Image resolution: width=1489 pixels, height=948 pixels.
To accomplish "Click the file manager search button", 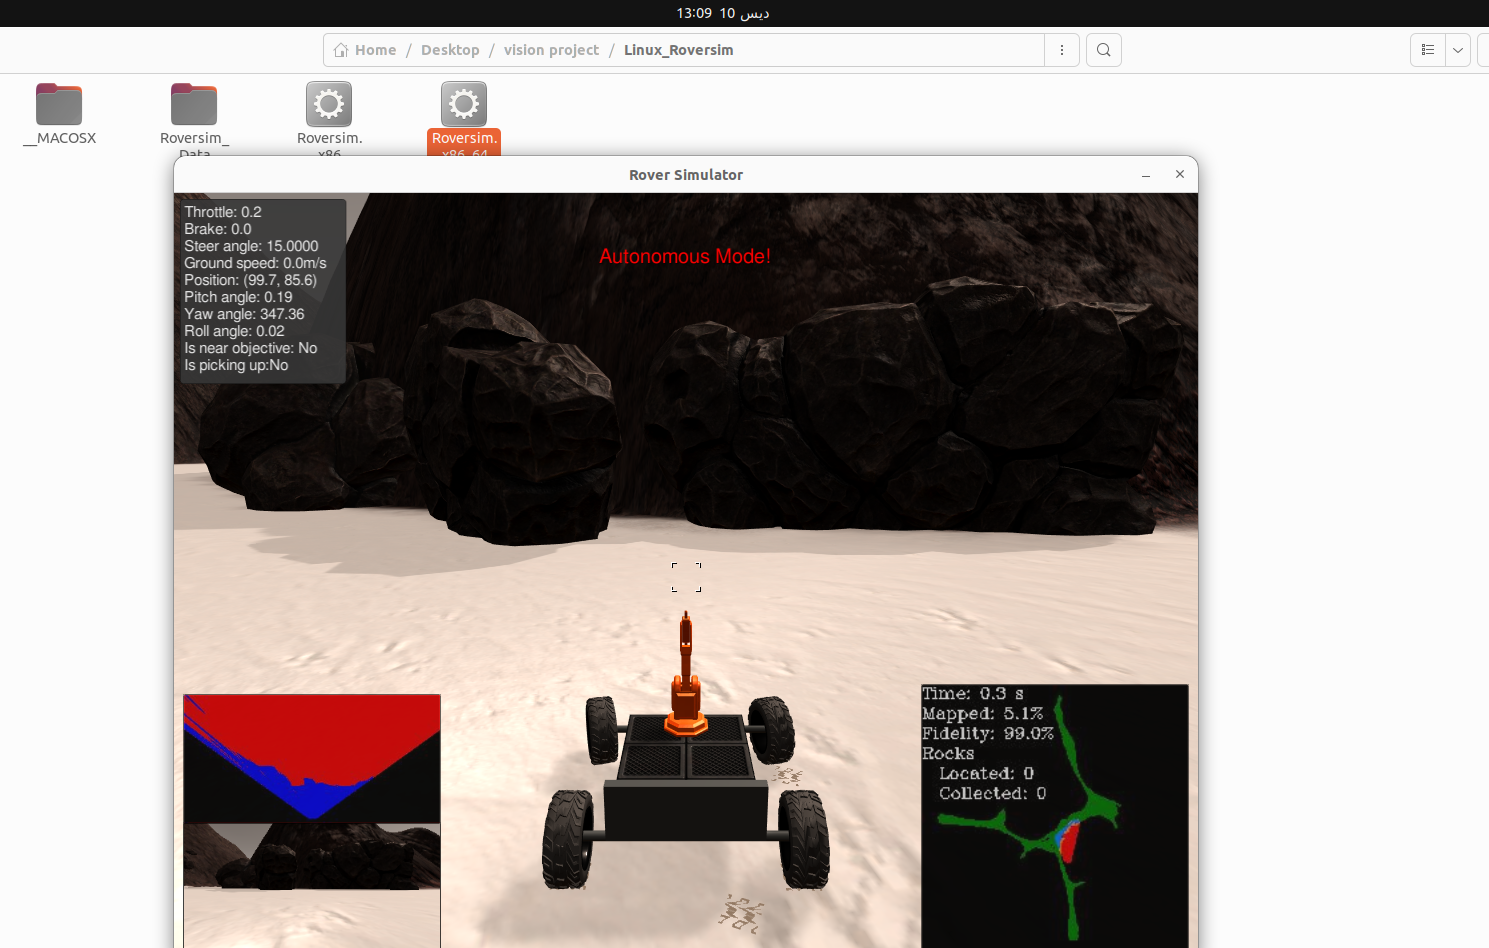I will click(1104, 50).
